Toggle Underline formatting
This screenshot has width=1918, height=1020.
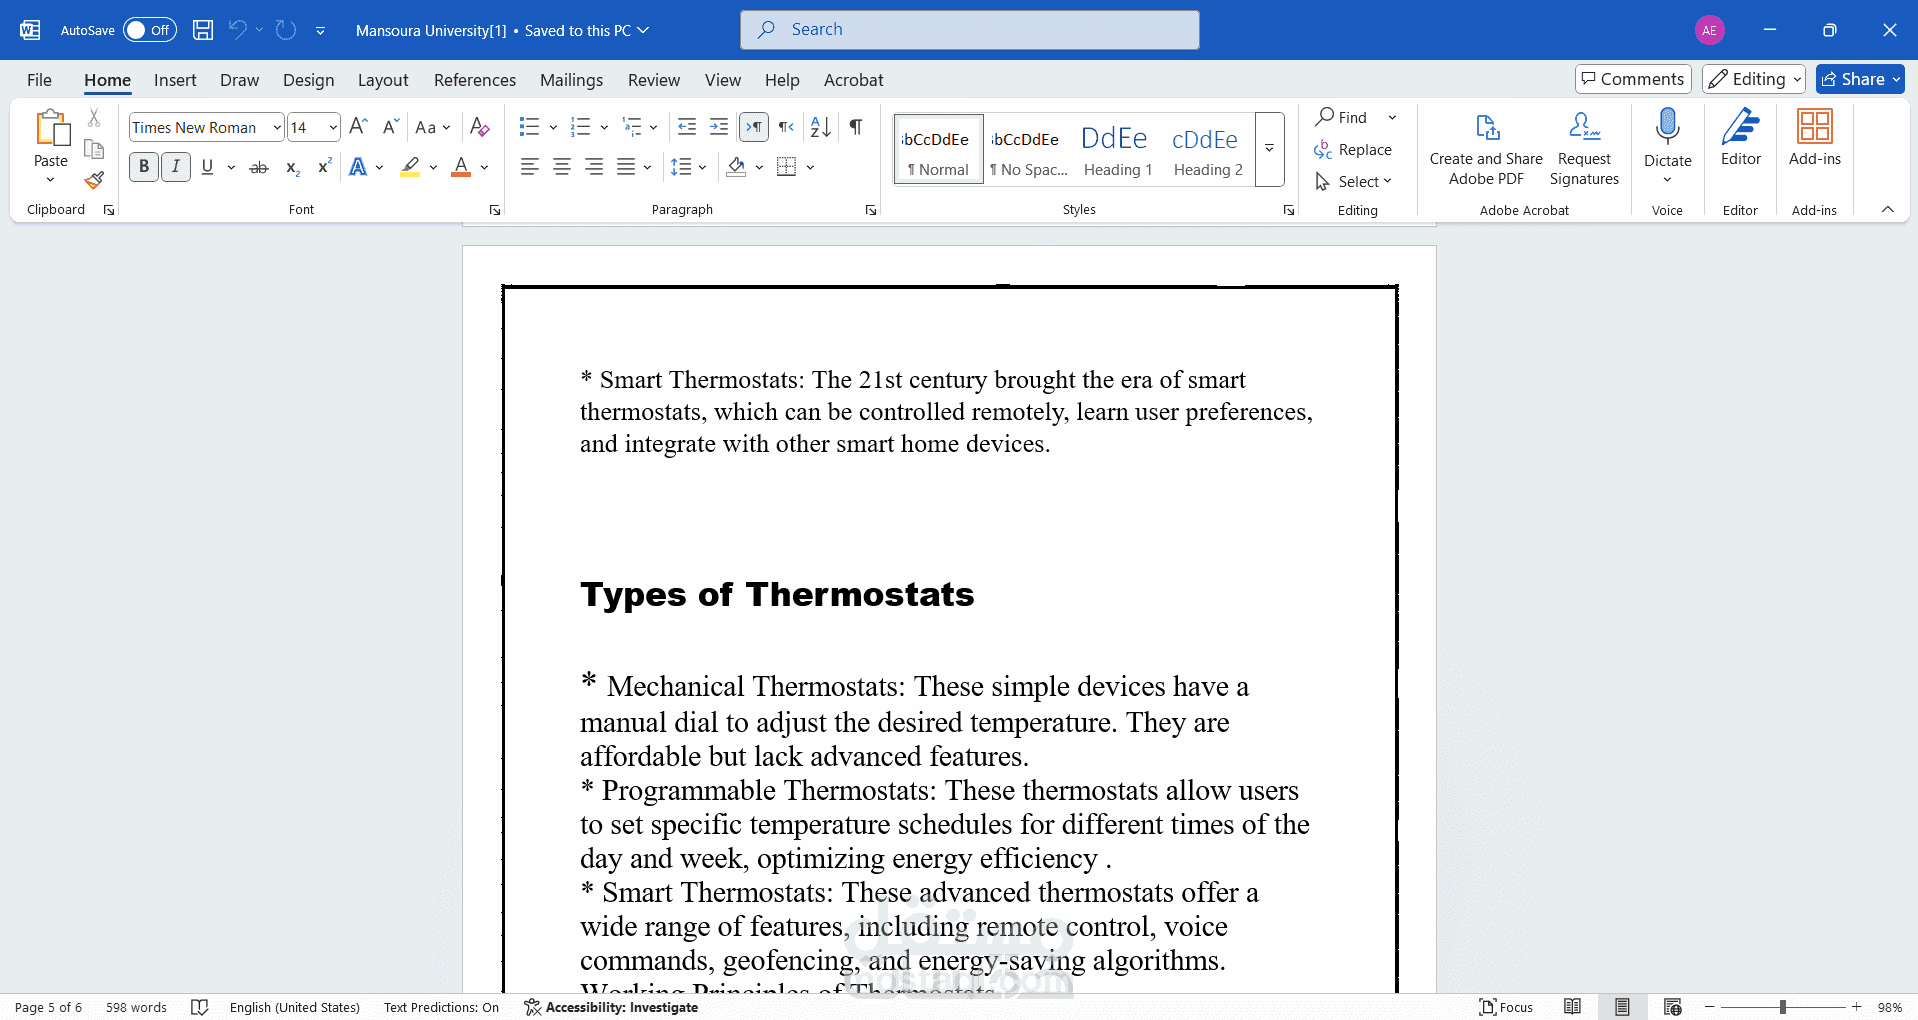[207, 167]
